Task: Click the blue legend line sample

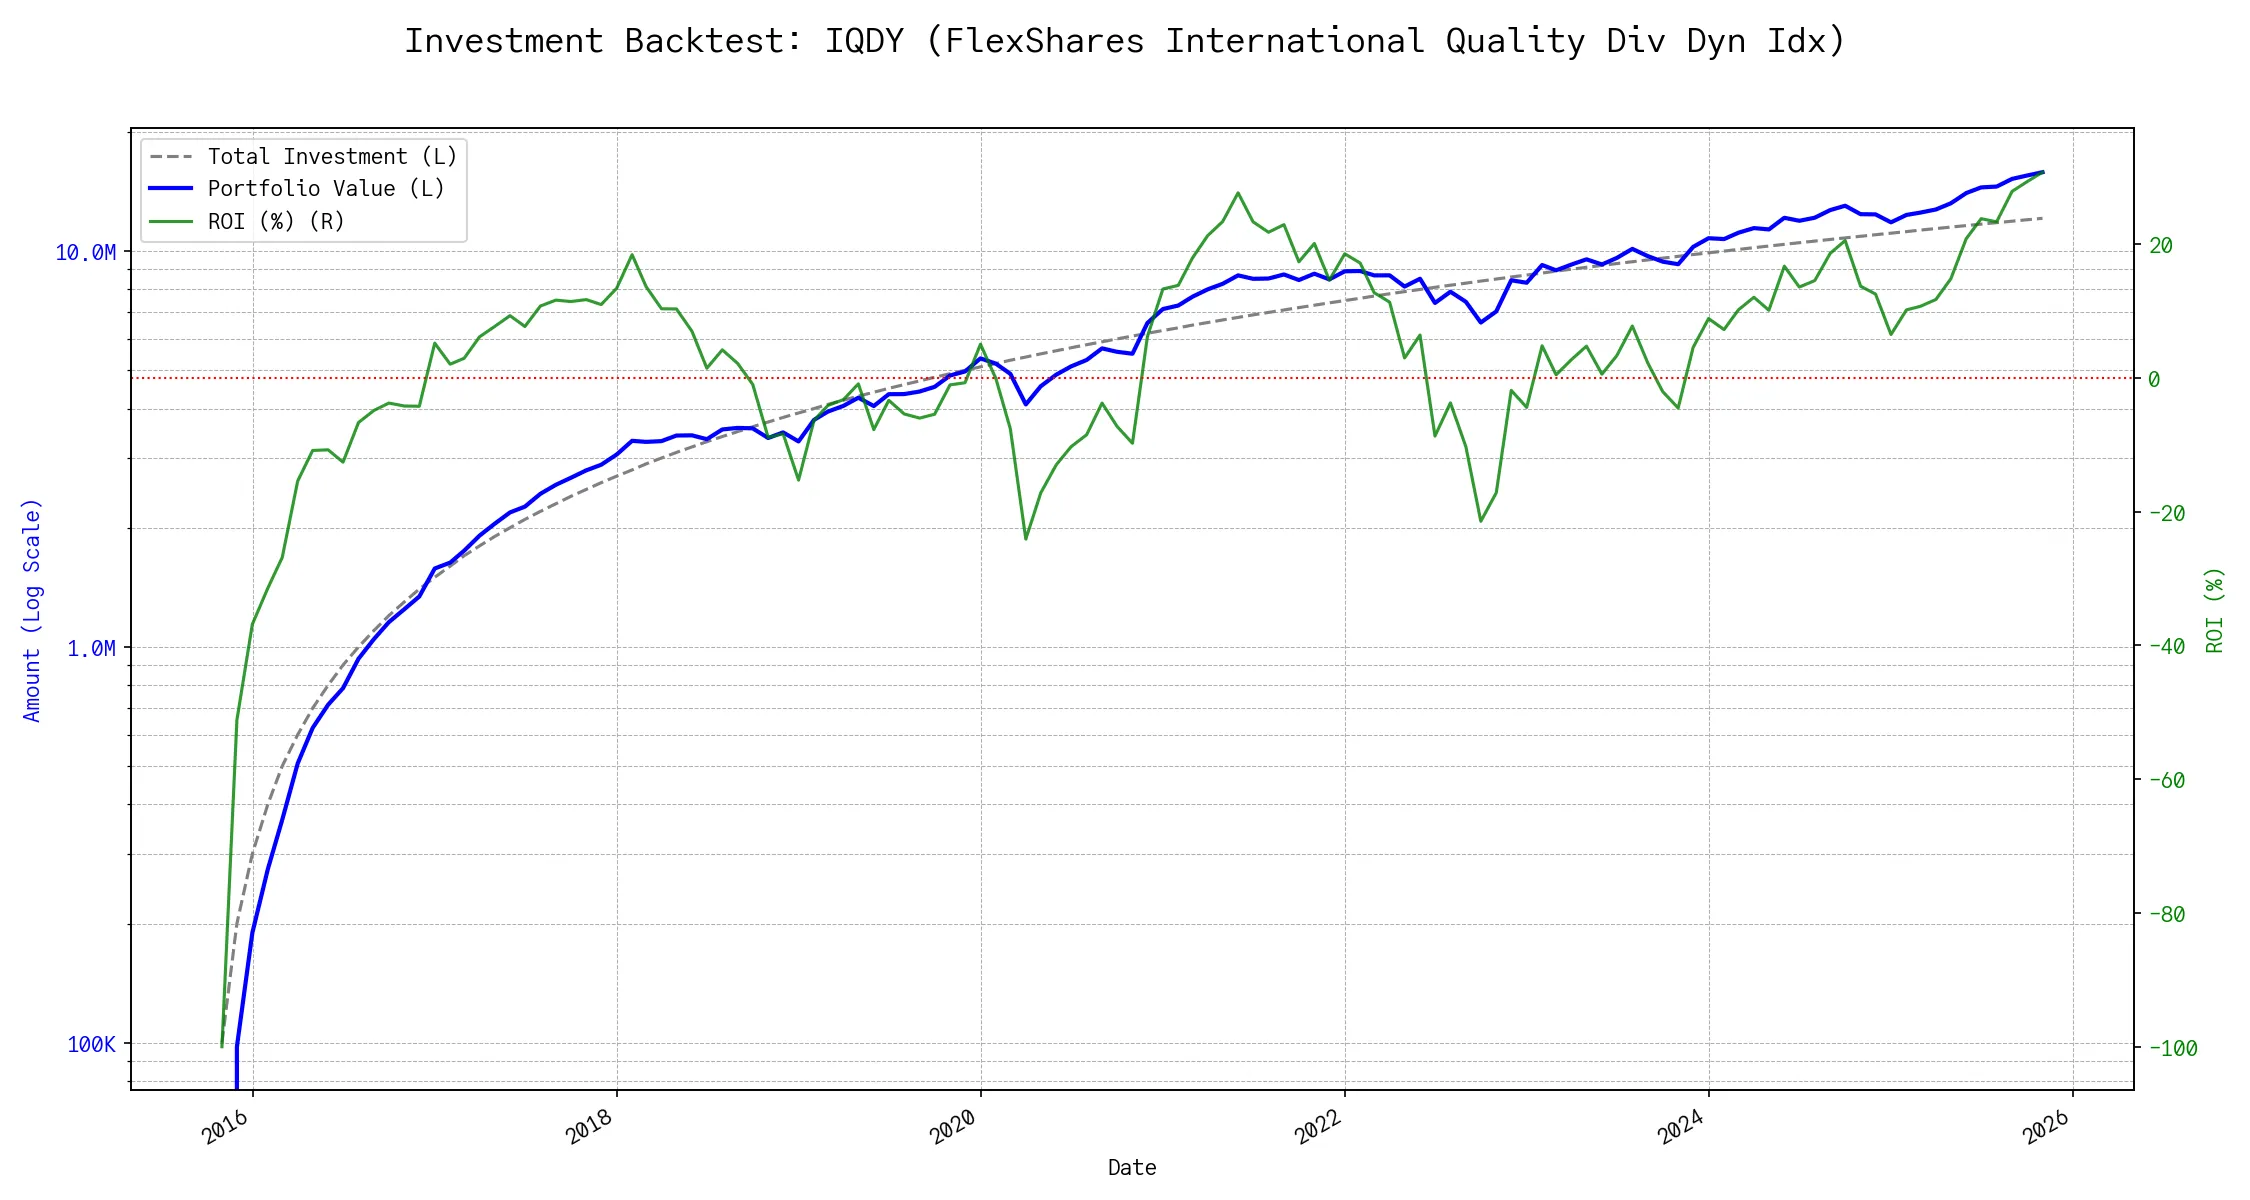Action: [171, 189]
